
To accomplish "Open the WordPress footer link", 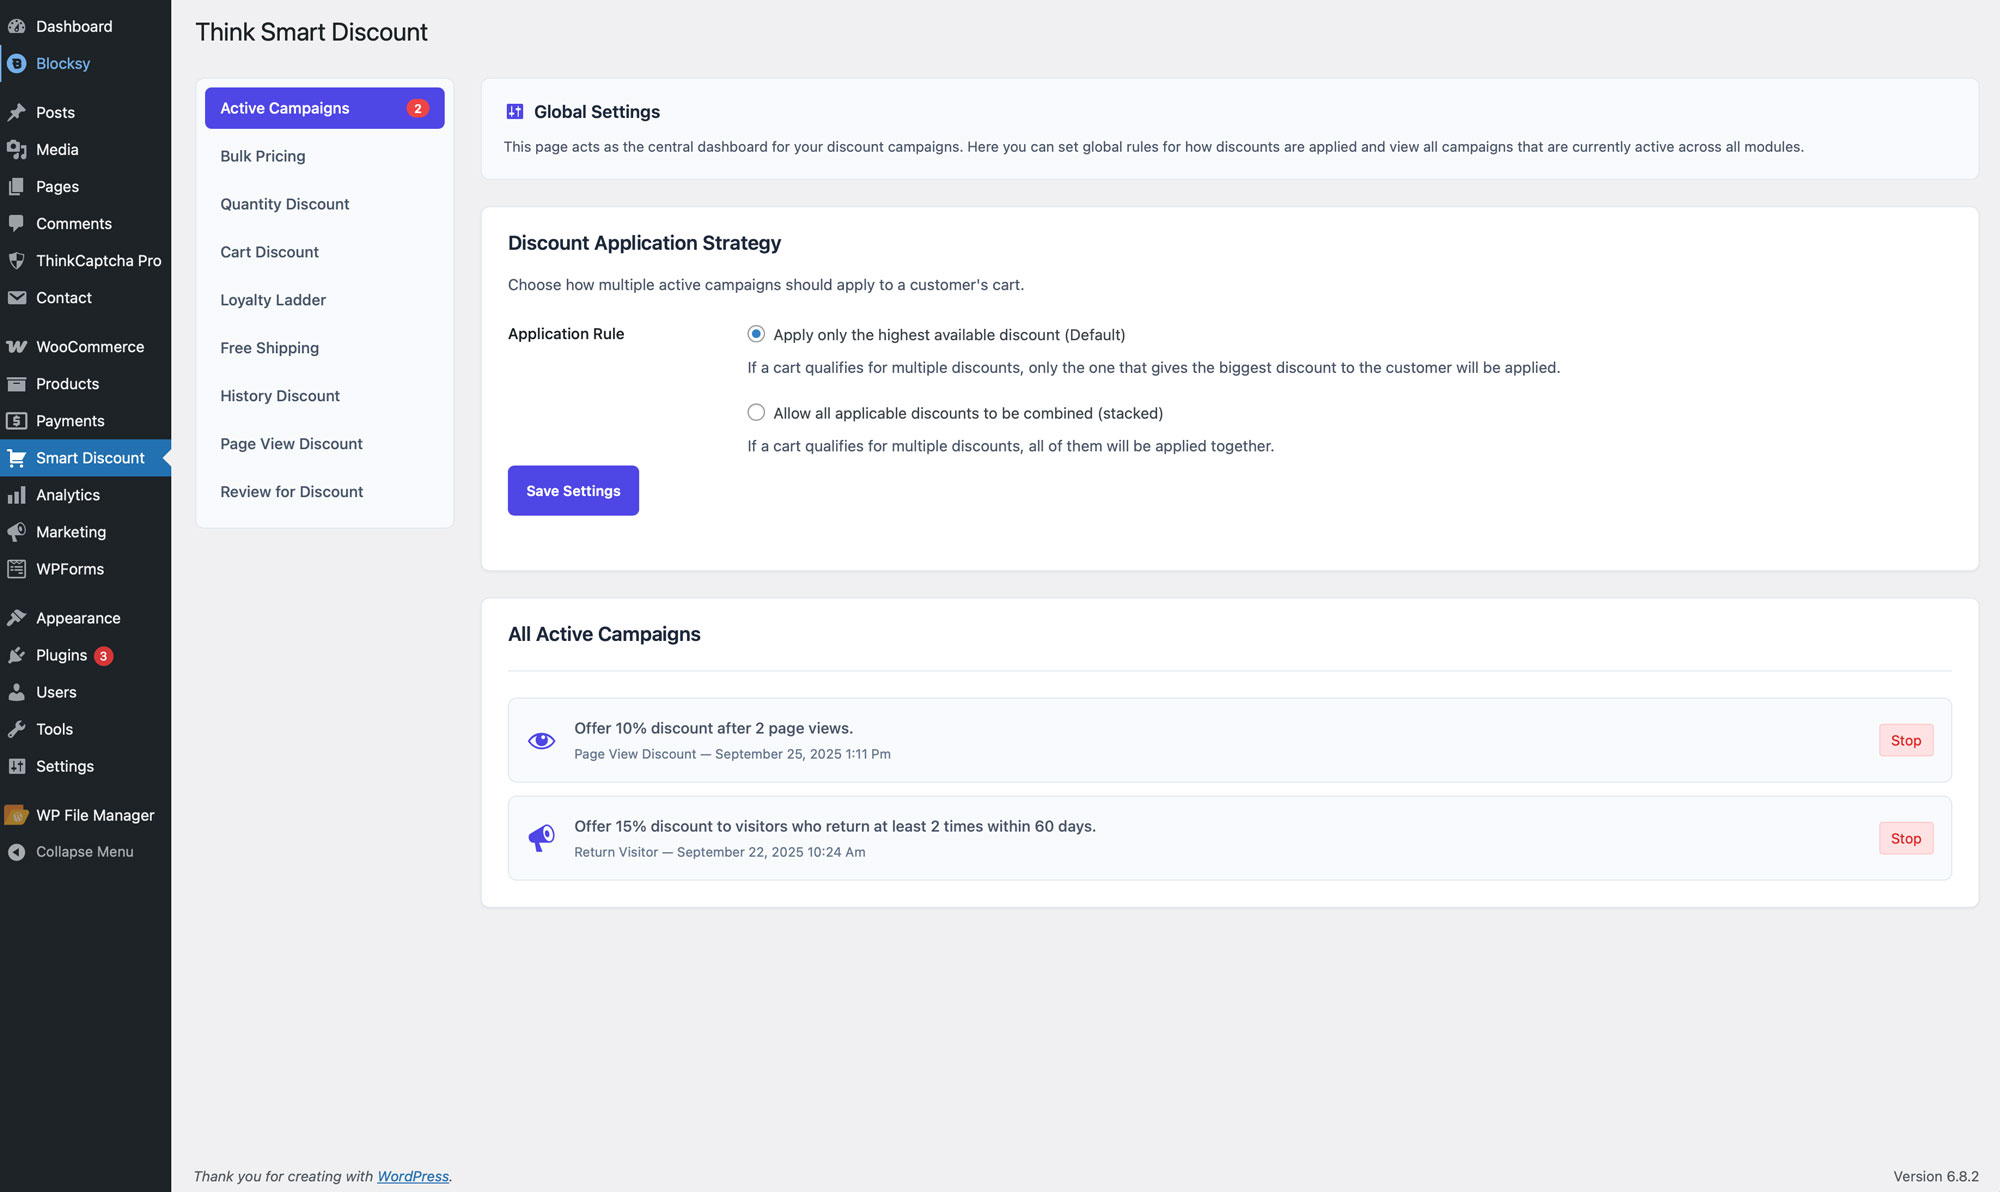I will [x=412, y=1176].
